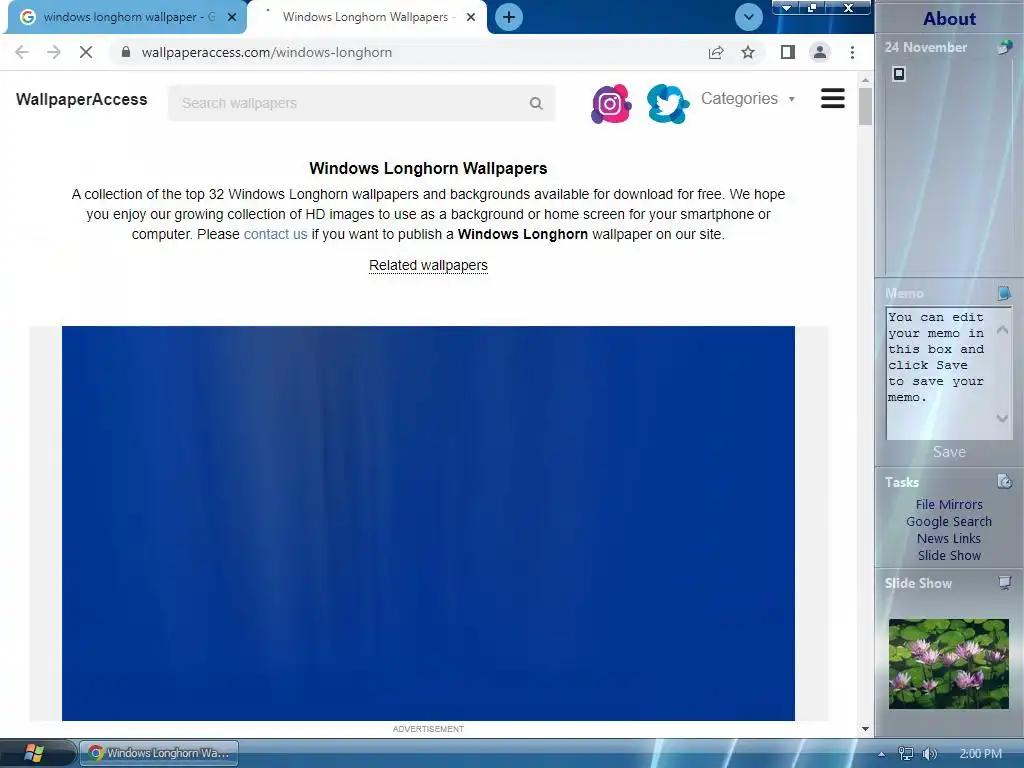Expand the Categories dropdown

[748, 99]
